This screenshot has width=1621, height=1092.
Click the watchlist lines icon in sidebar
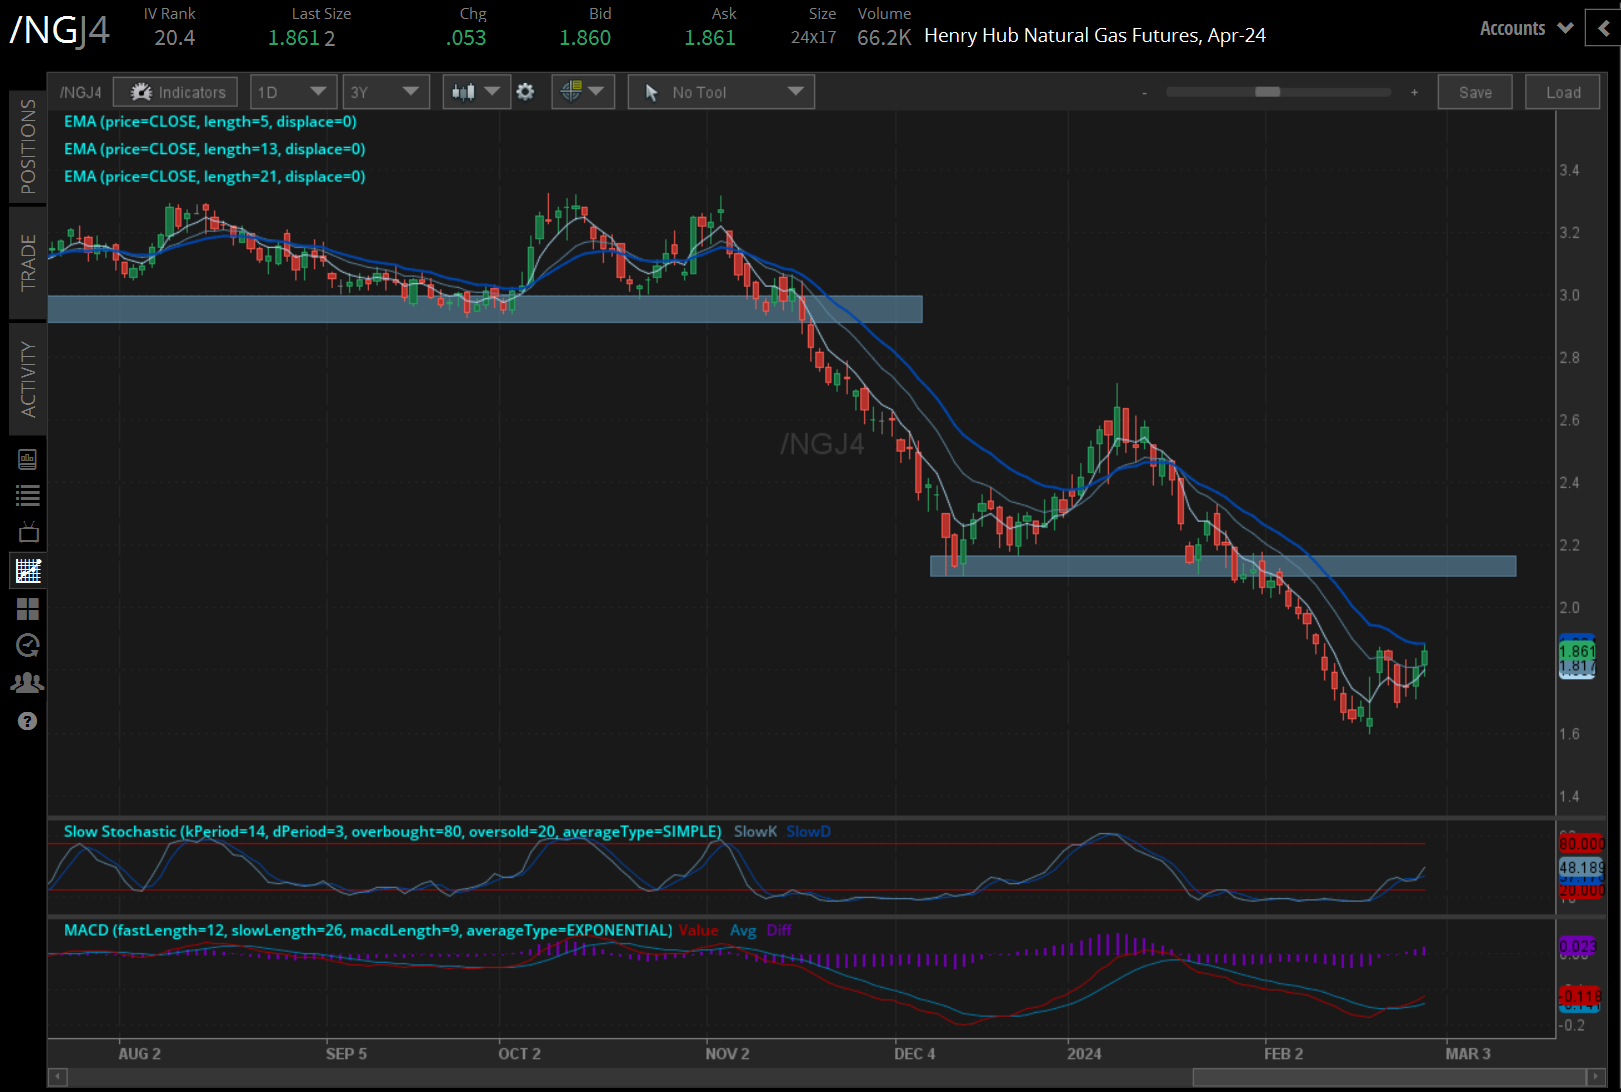pos(28,495)
